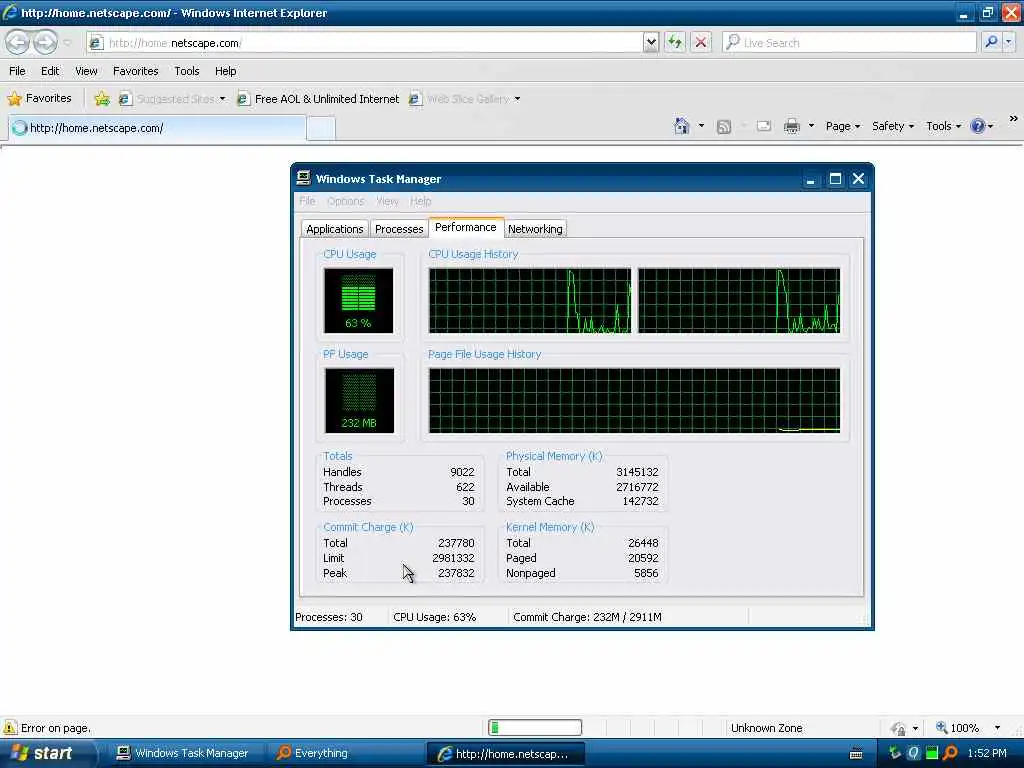Click the 1:52 PM system clock

(987, 753)
